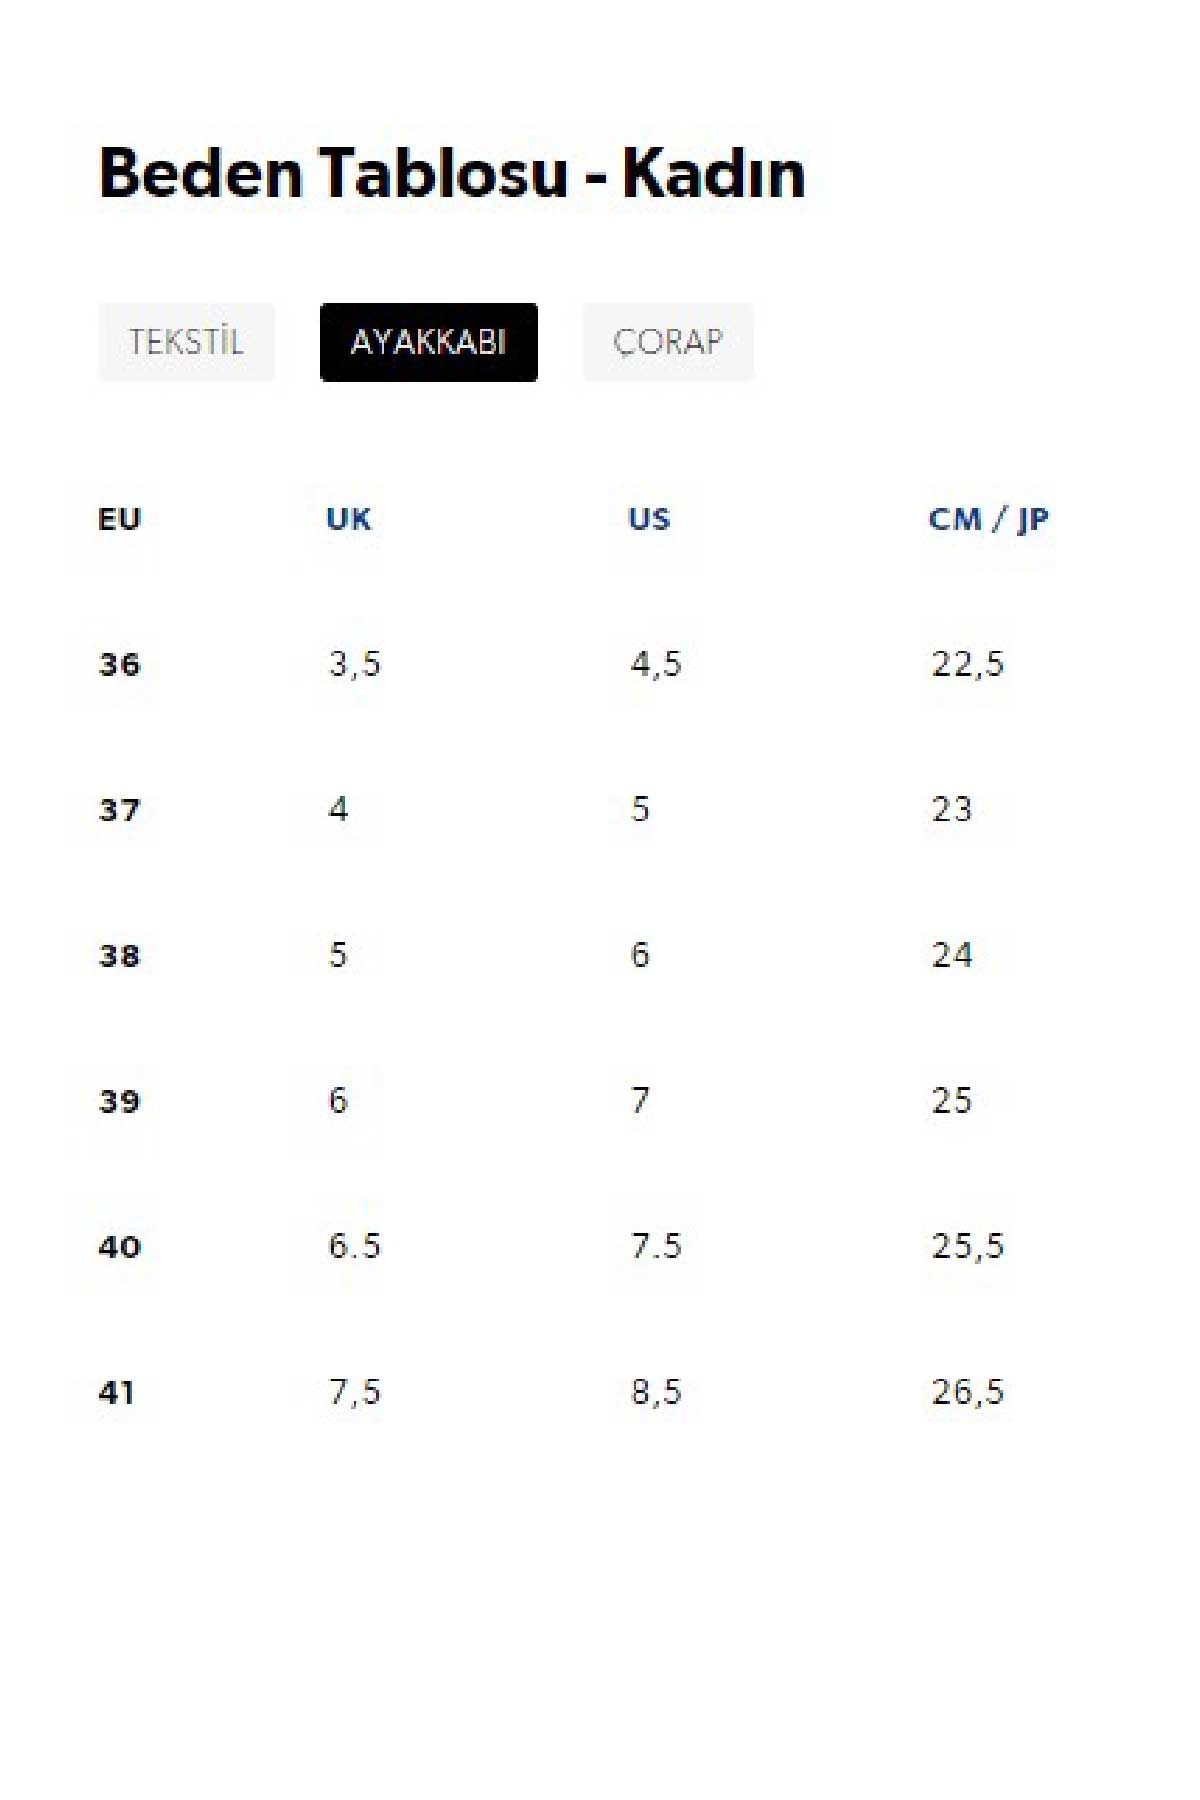This screenshot has height=1800, width=1200.
Task: Select EU size 38 row label
Action: click(x=120, y=956)
